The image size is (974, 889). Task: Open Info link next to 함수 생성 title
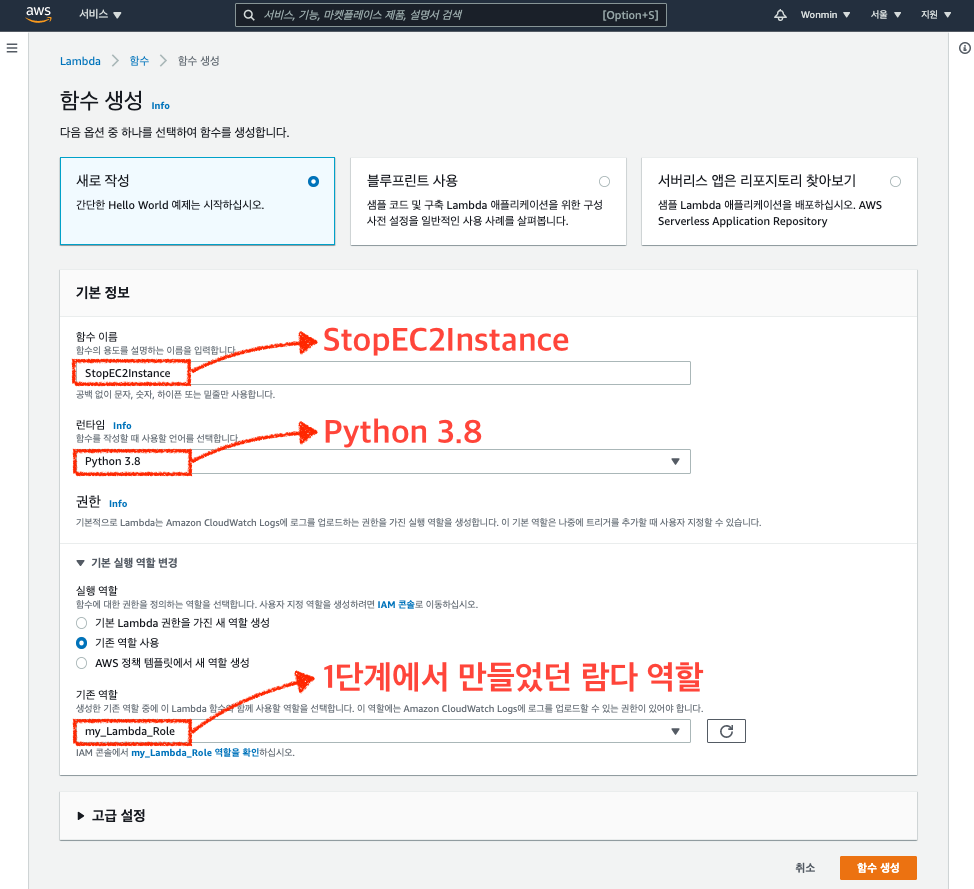click(160, 106)
